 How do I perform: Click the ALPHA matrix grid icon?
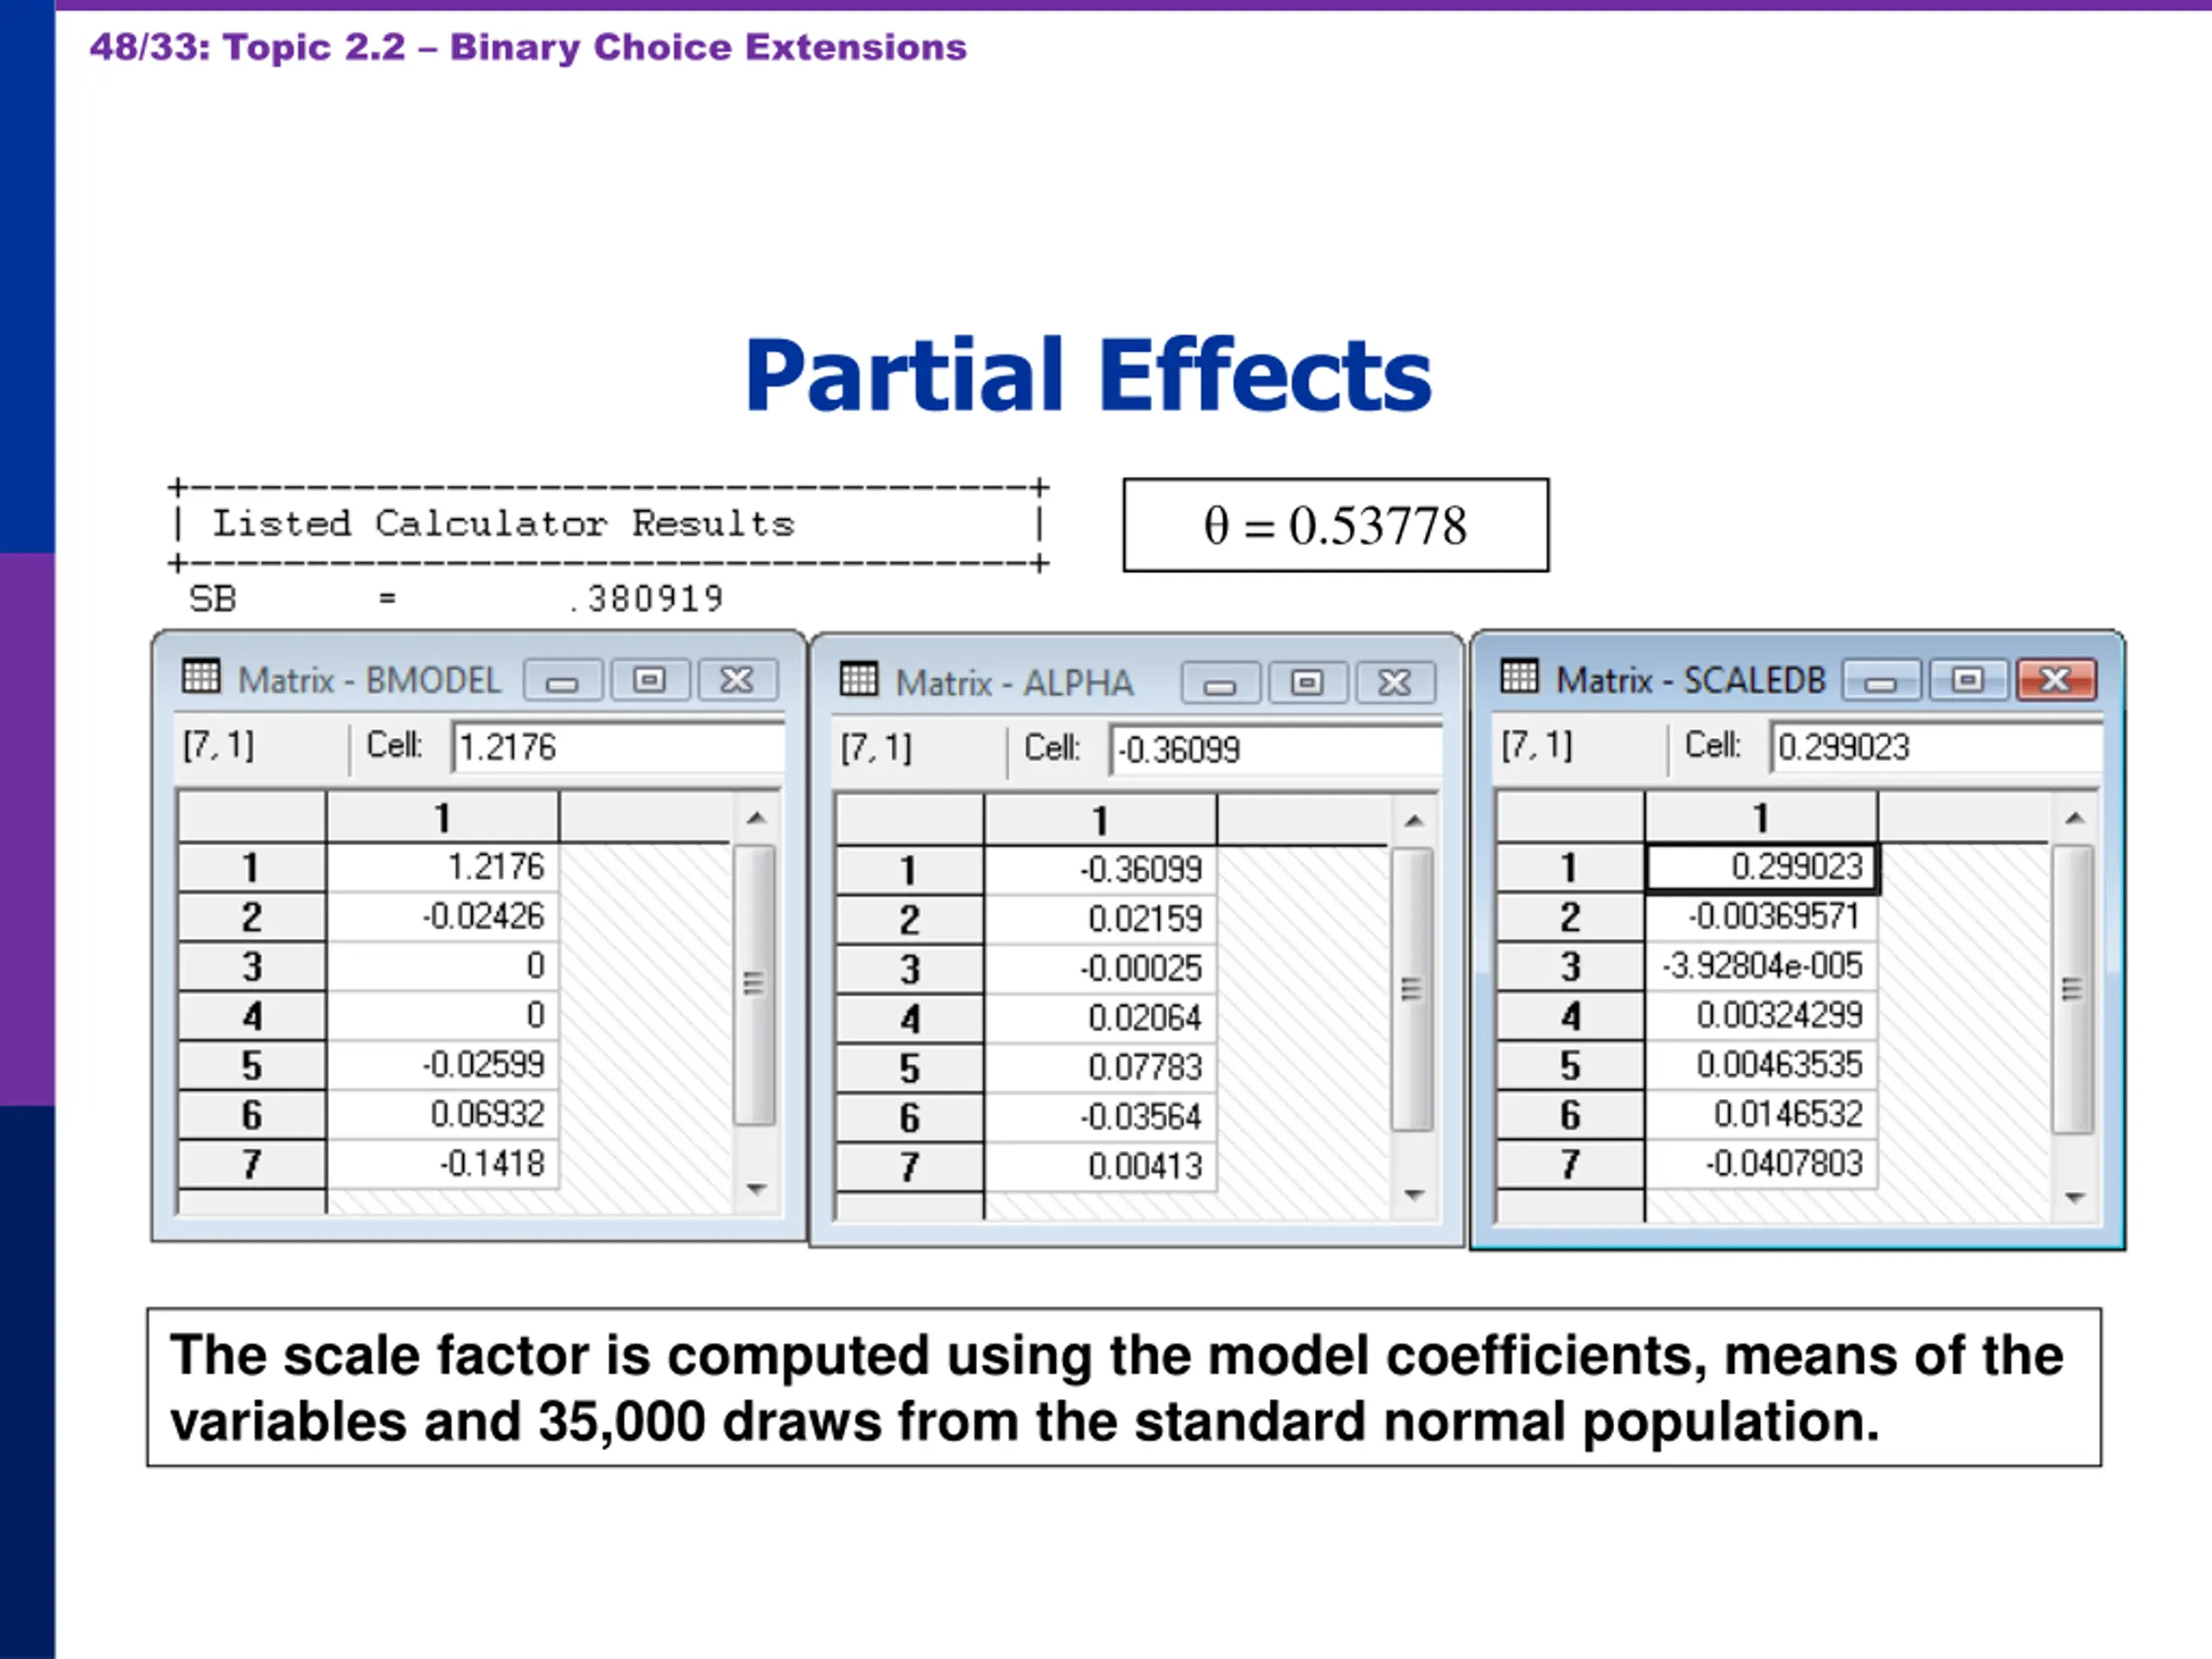[x=859, y=679]
